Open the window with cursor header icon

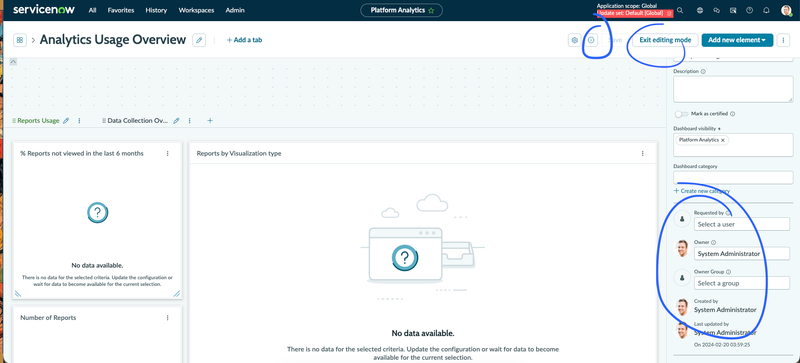[x=733, y=10]
